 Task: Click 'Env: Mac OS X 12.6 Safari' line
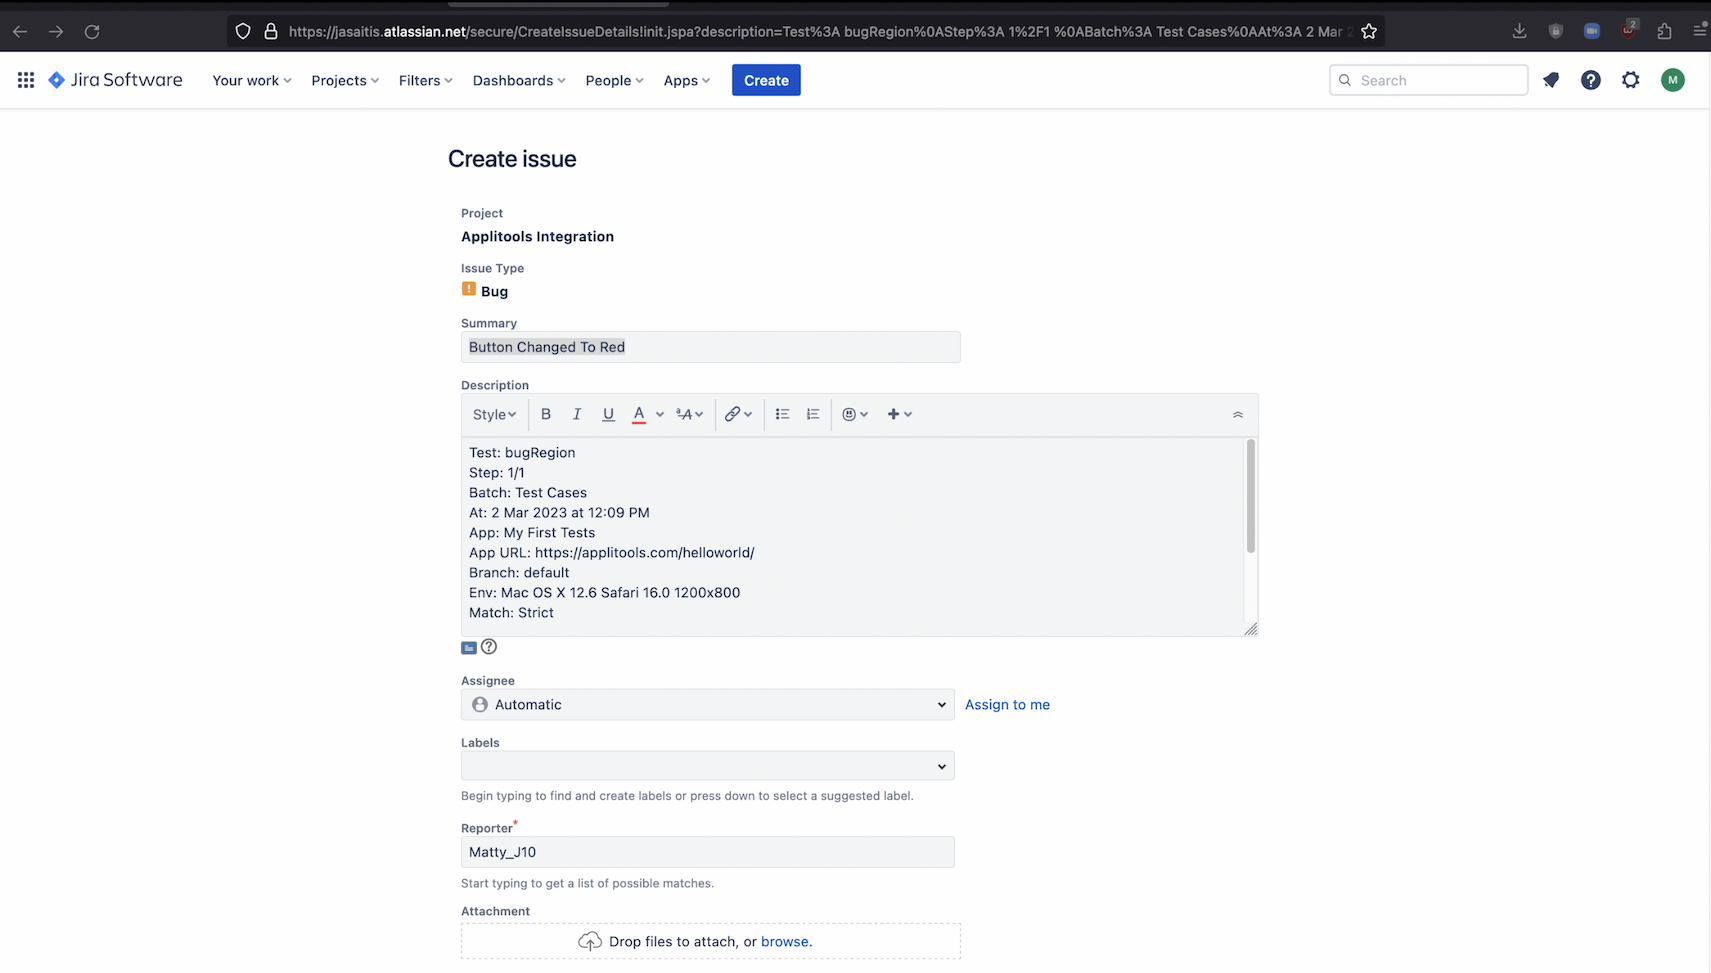[604, 592]
